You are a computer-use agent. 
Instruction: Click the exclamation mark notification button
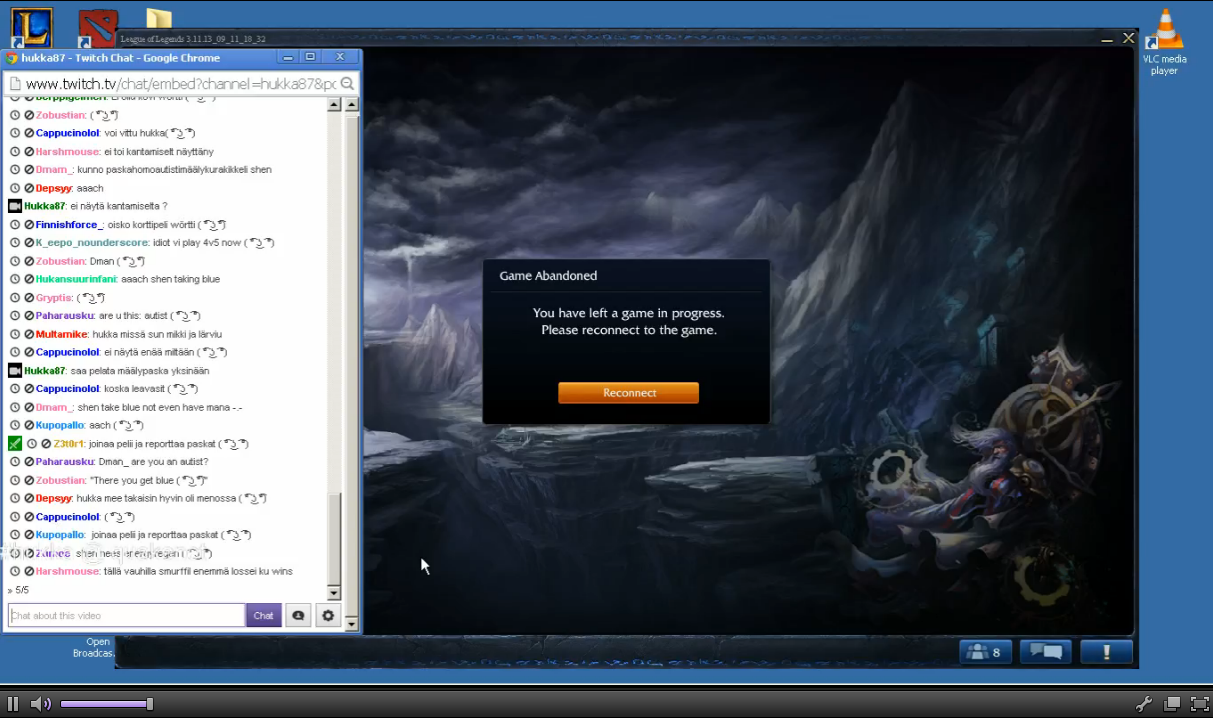pos(1106,652)
